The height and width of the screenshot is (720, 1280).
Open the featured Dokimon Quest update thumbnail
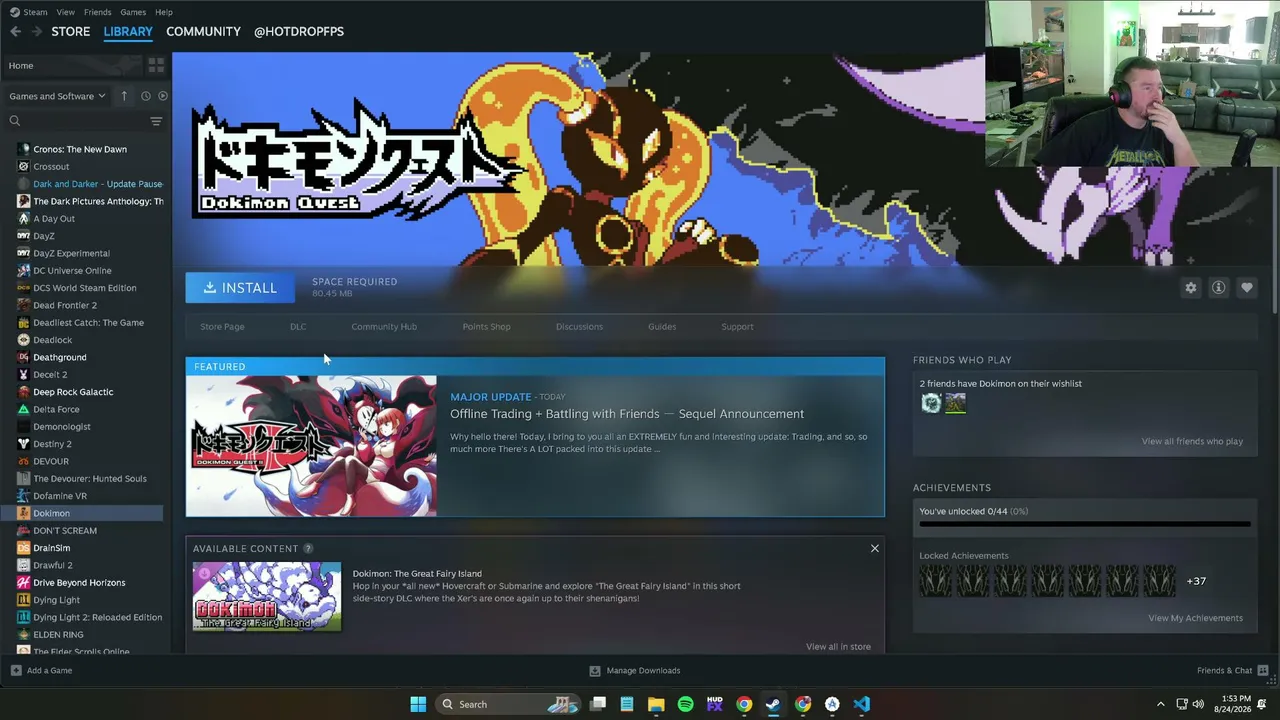311,446
